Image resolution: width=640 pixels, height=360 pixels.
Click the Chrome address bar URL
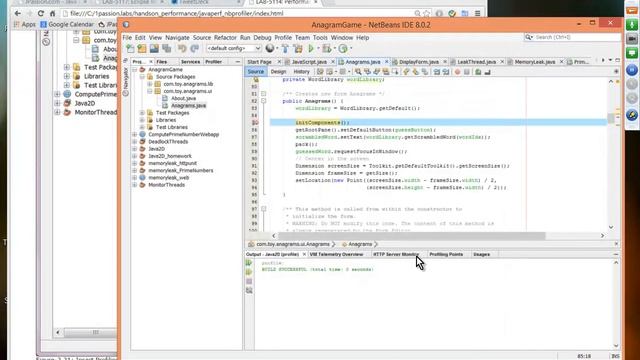[176, 13]
